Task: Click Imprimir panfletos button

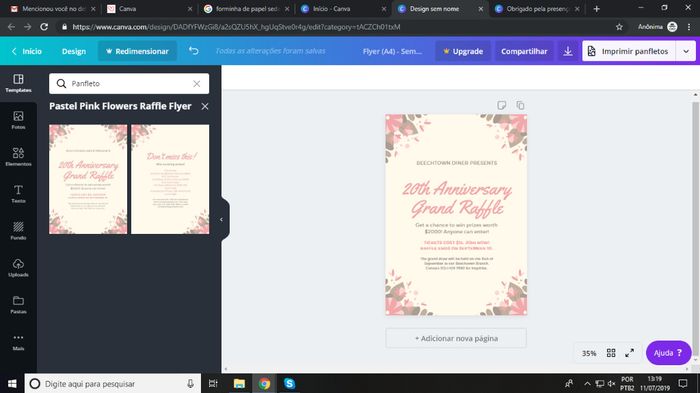Action: tap(629, 51)
